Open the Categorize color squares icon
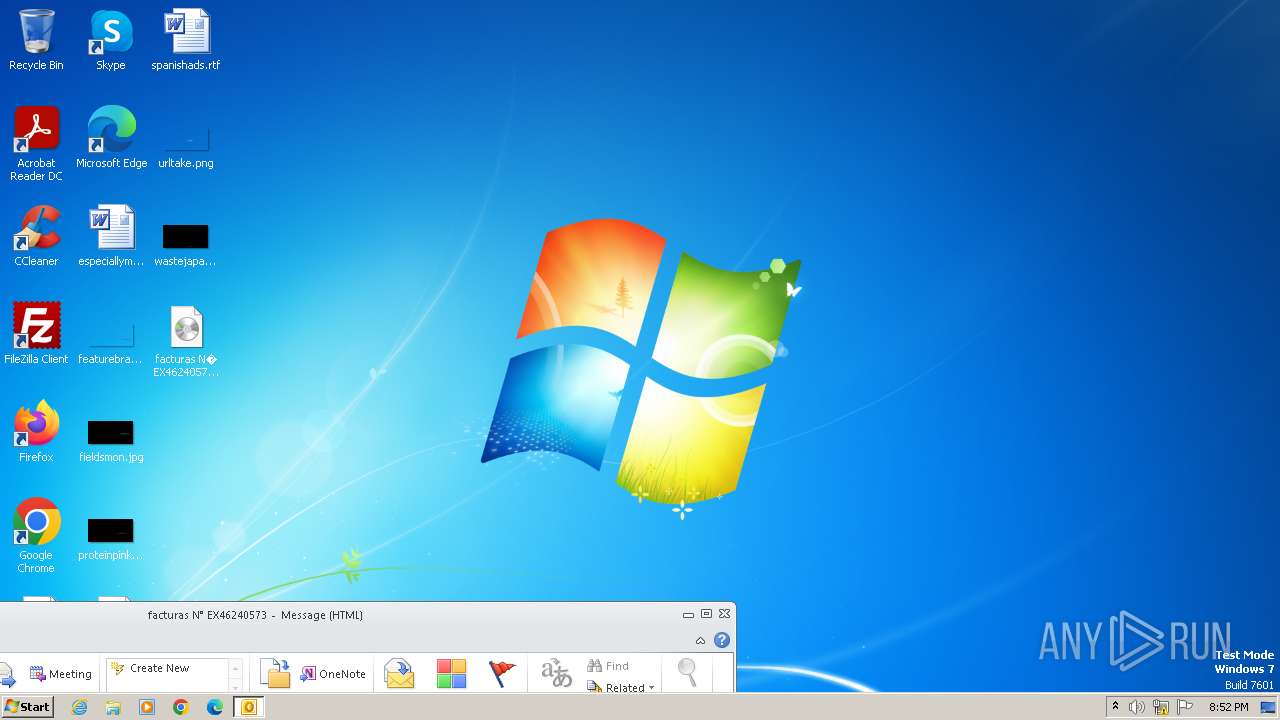 coord(451,674)
